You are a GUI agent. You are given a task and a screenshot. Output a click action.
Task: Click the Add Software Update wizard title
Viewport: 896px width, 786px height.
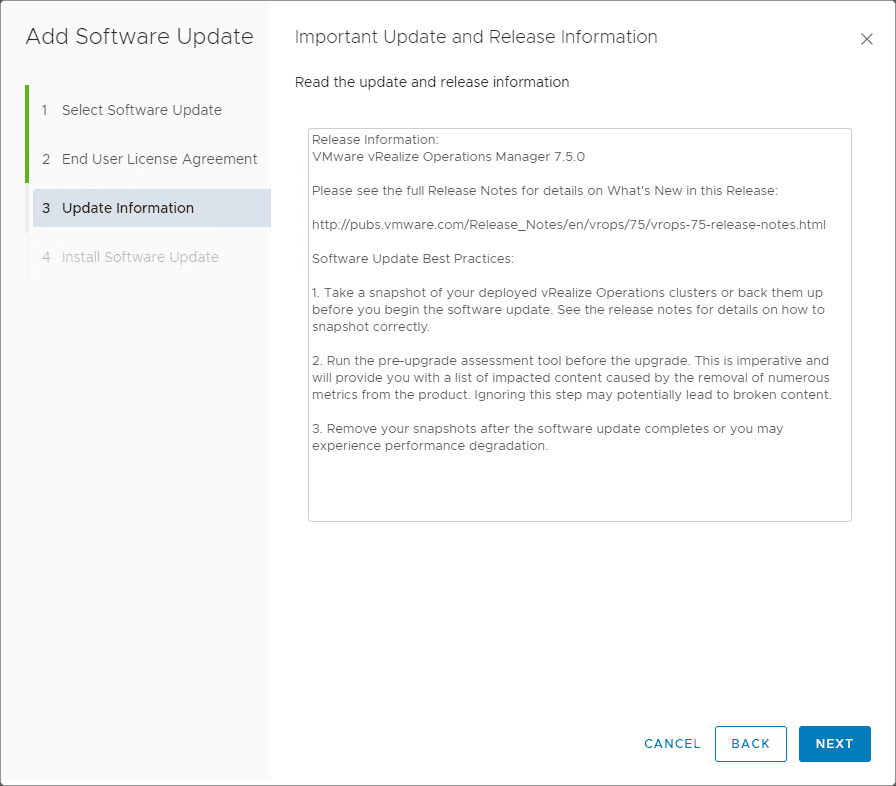(x=139, y=37)
